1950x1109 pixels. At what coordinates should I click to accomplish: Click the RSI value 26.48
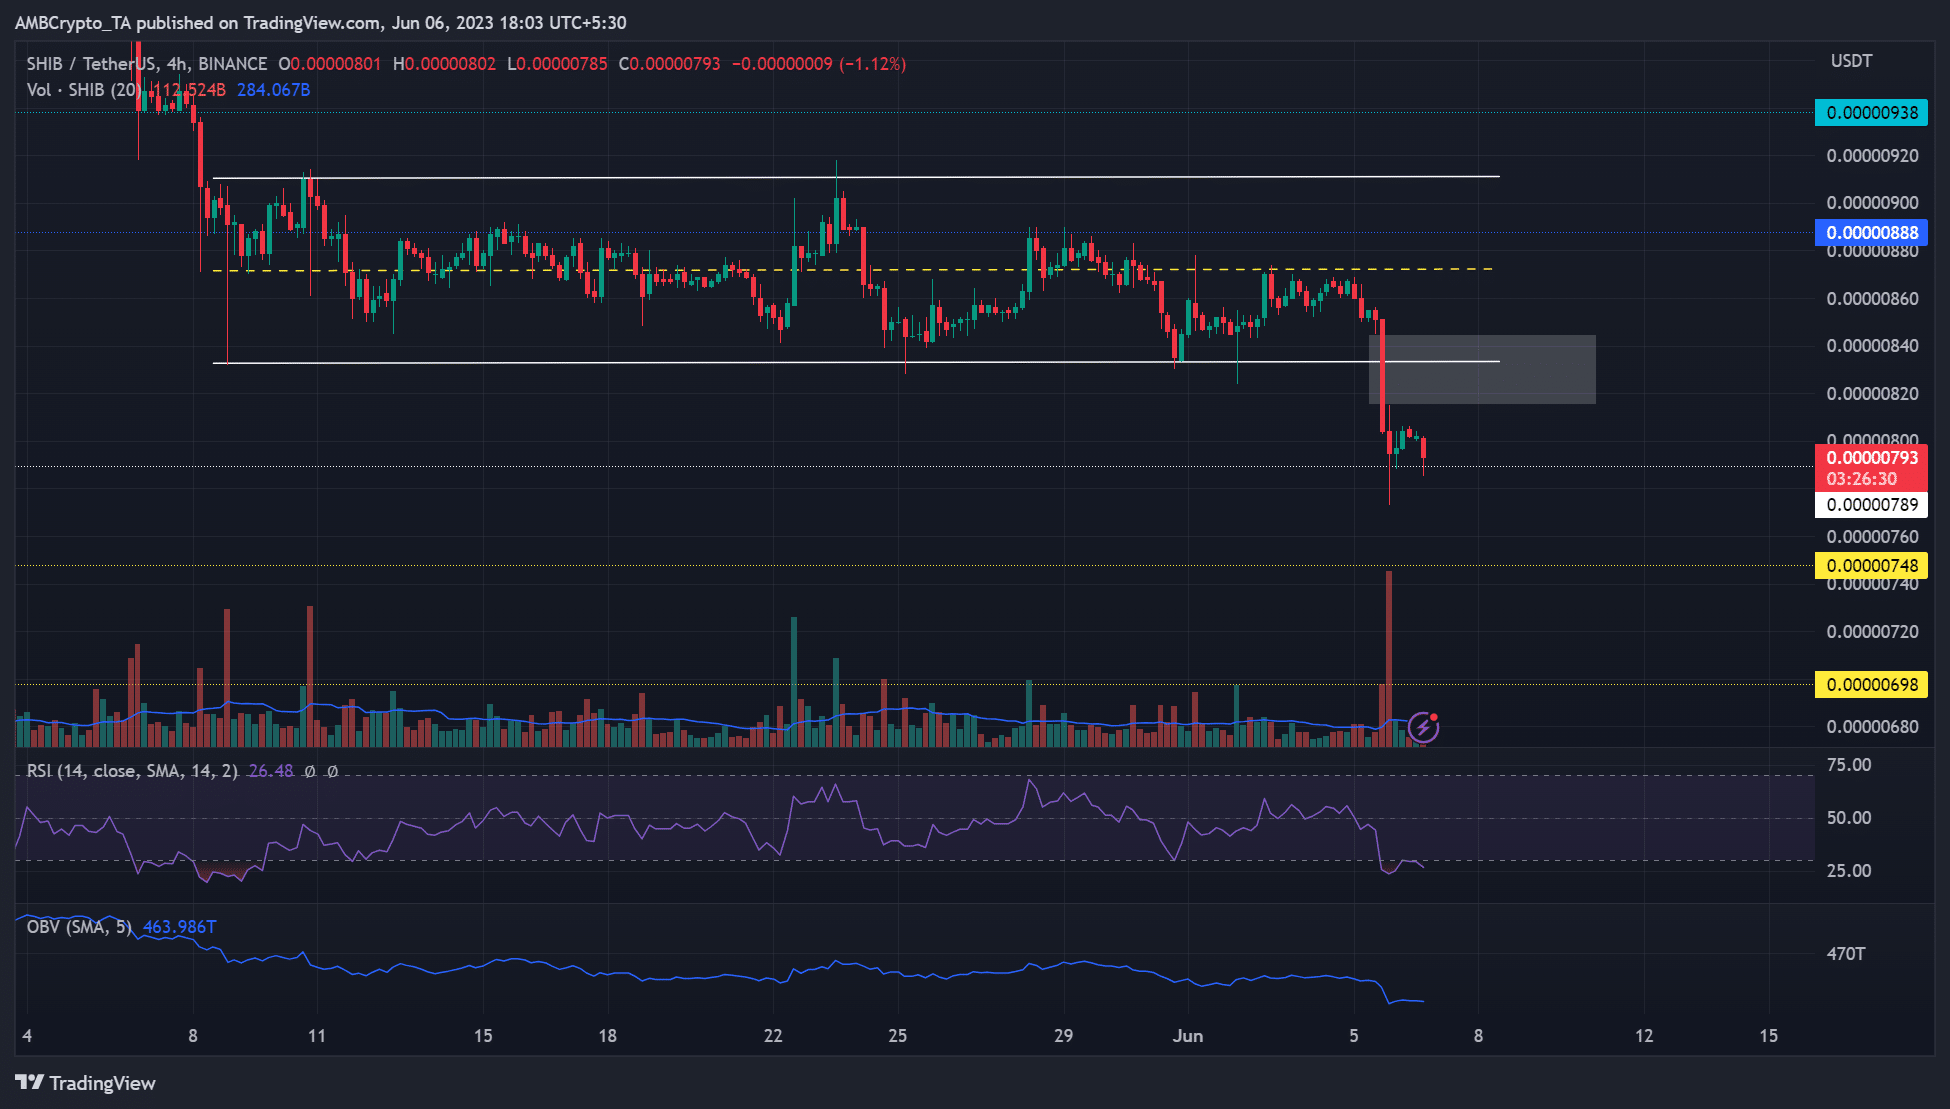point(271,771)
